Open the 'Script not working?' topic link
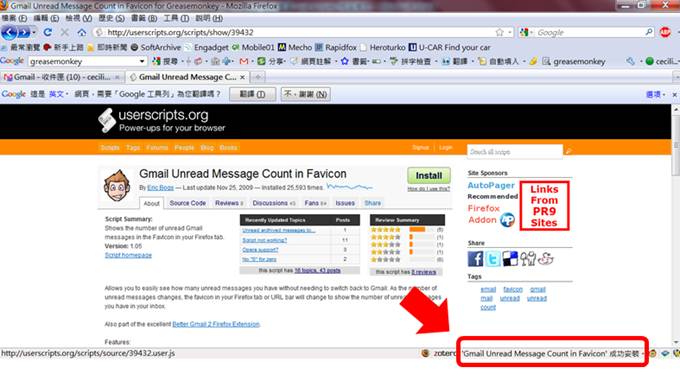Image resolution: width=680 pixels, height=374 pixels. pyautogui.click(x=265, y=240)
